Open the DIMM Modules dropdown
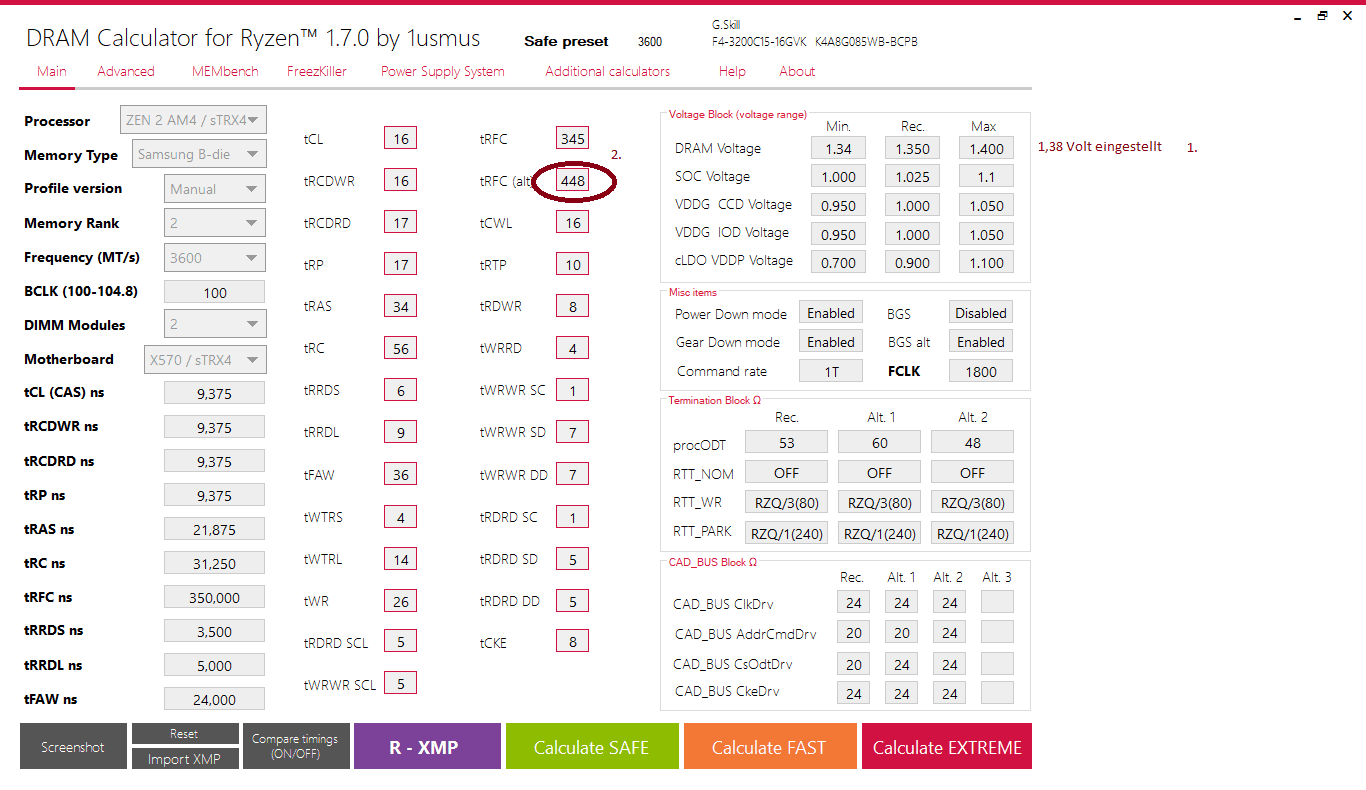 [x=215, y=324]
